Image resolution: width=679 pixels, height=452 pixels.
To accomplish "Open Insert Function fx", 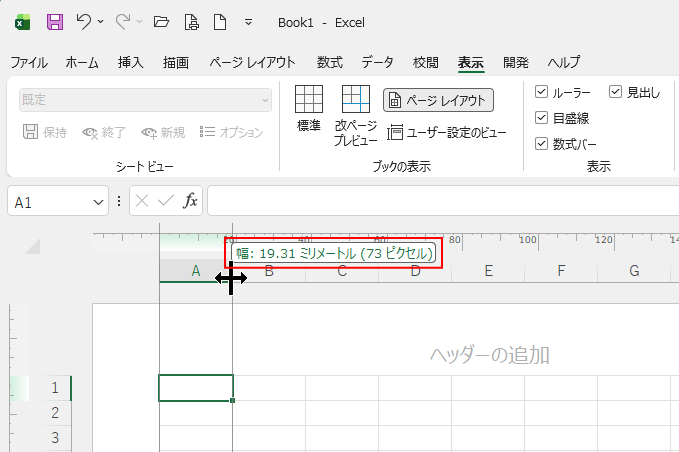I will click(x=191, y=201).
